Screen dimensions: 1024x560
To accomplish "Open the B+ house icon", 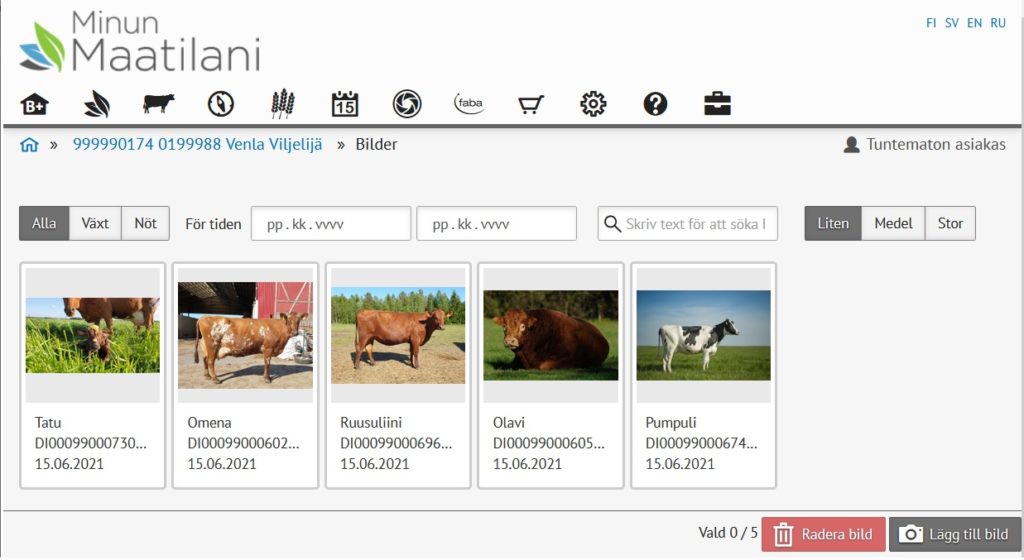I will (x=34, y=104).
